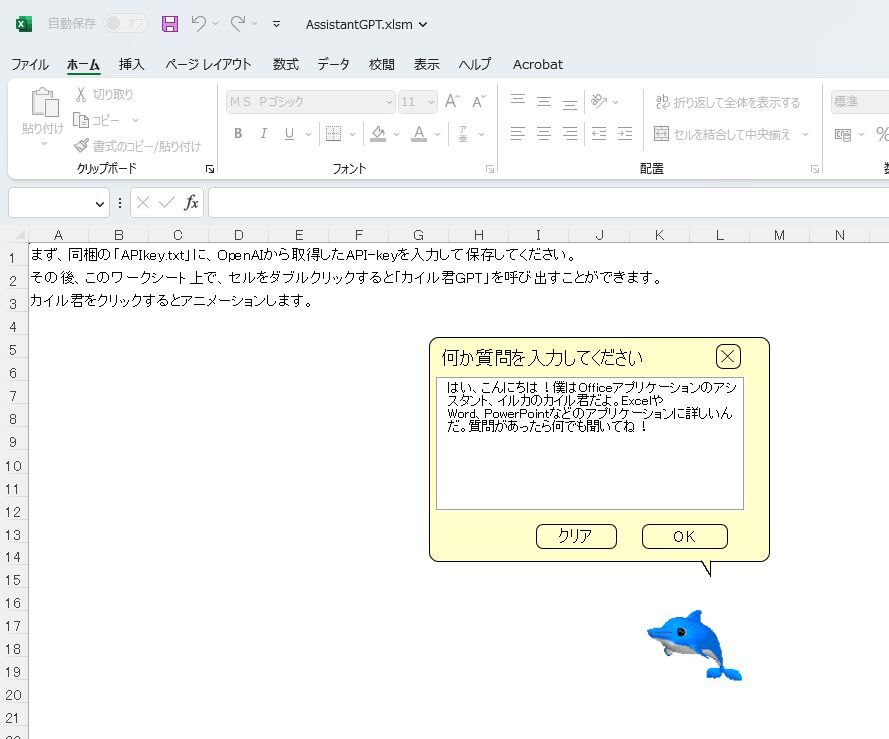
Task: Toggle Underline formatting
Action: [288, 133]
